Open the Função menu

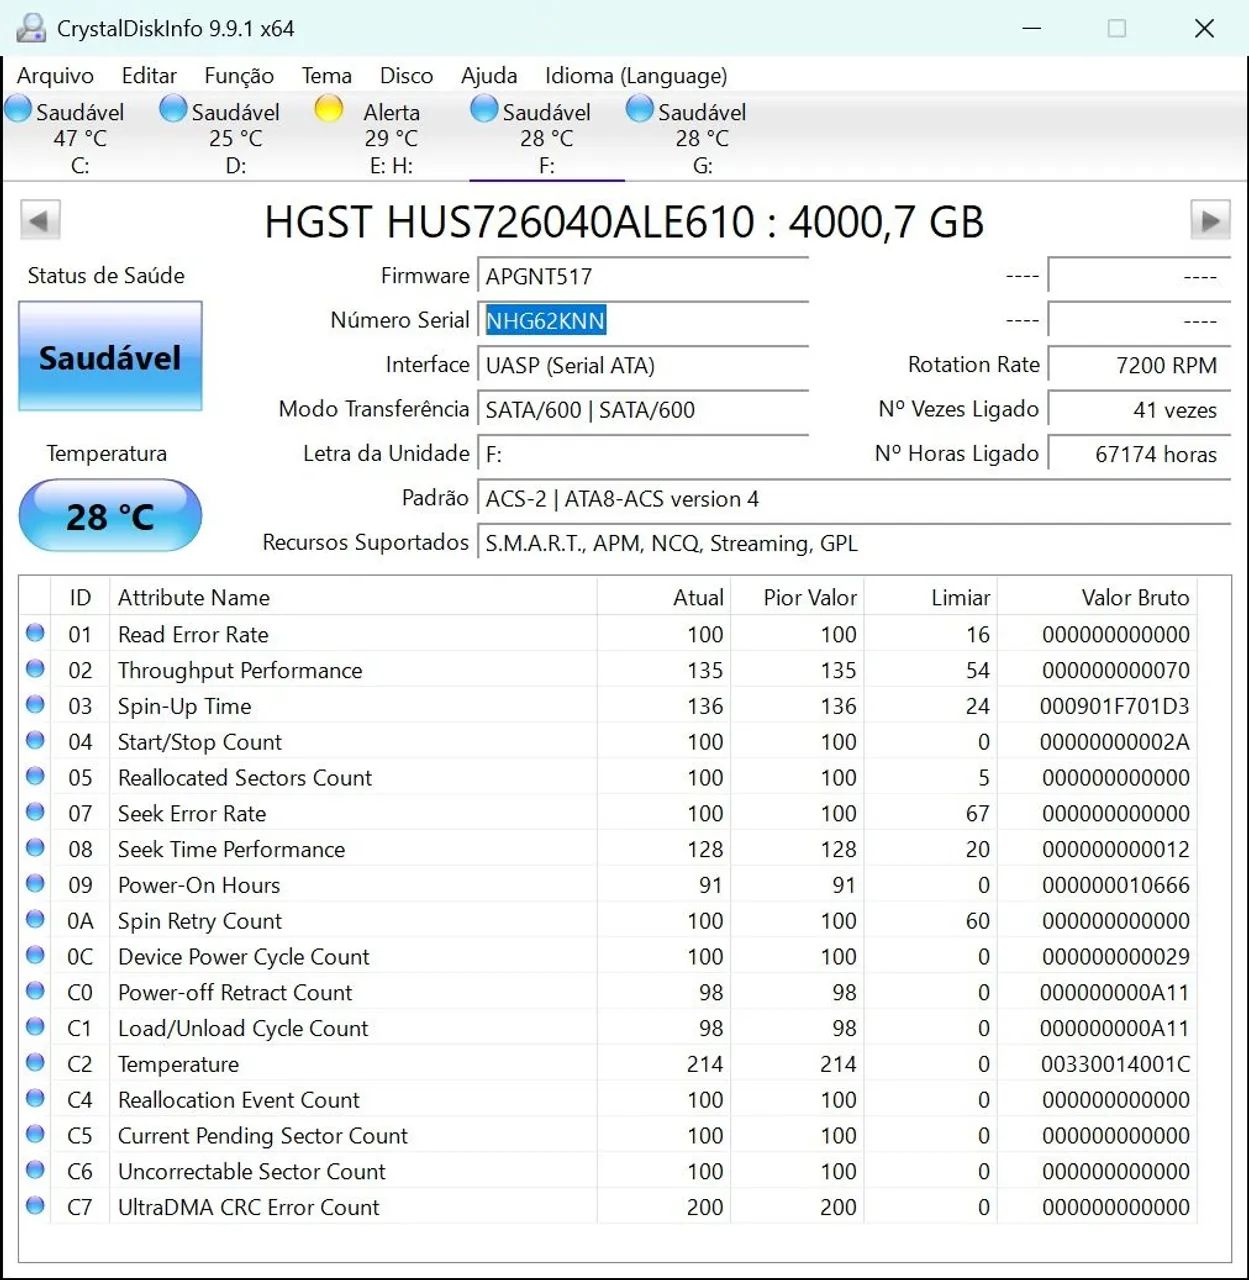[239, 76]
